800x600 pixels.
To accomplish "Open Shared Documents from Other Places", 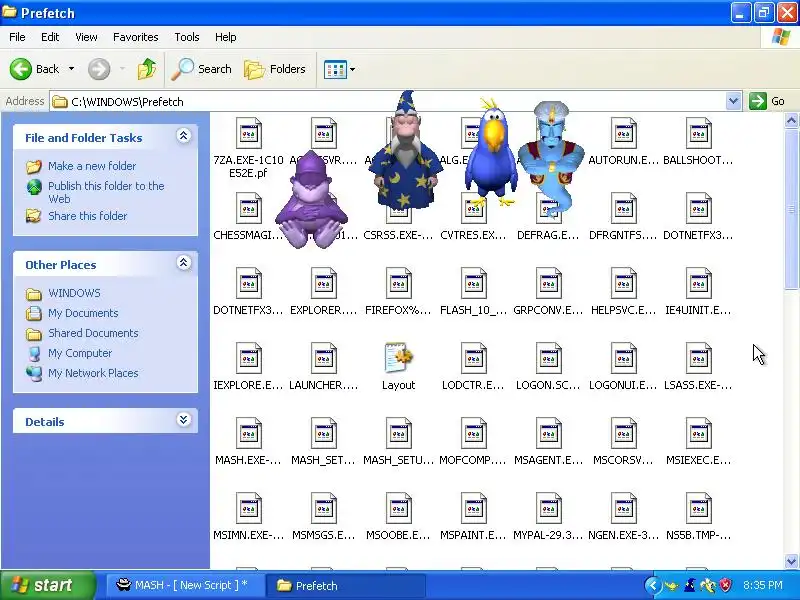I will pyautogui.click(x=93, y=333).
